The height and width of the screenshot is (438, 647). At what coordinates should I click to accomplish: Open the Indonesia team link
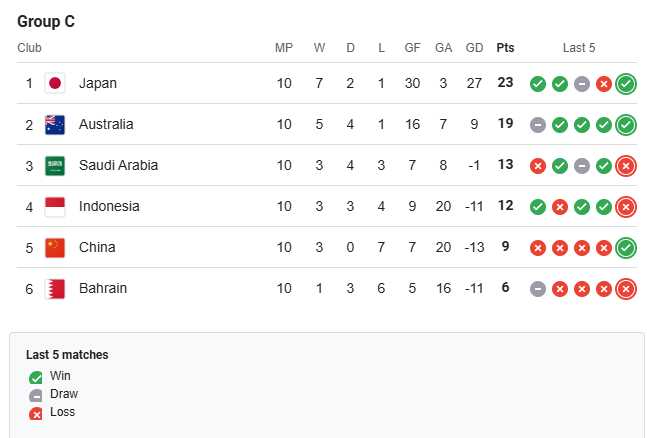pyautogui.click(x=109, y=206)
